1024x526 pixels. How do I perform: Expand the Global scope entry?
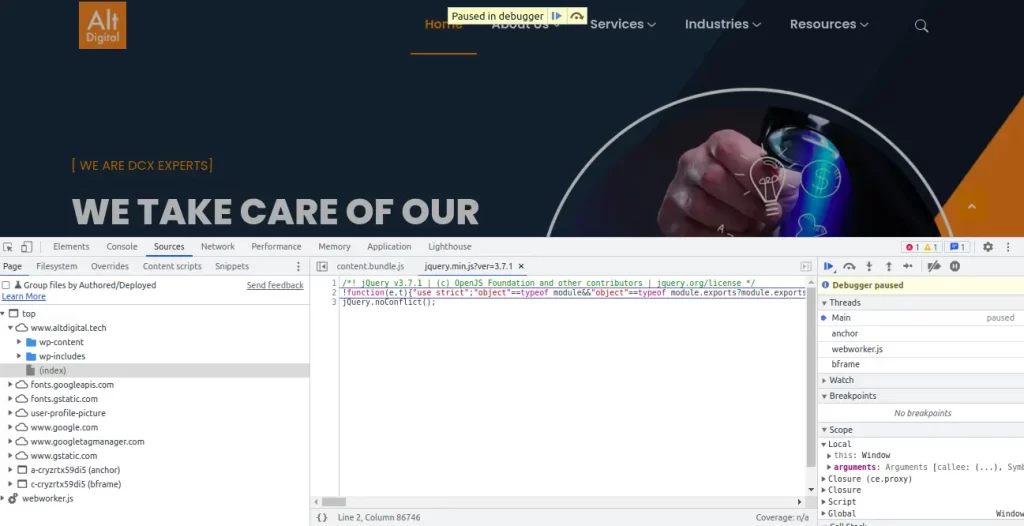click(x=824, y=514)
